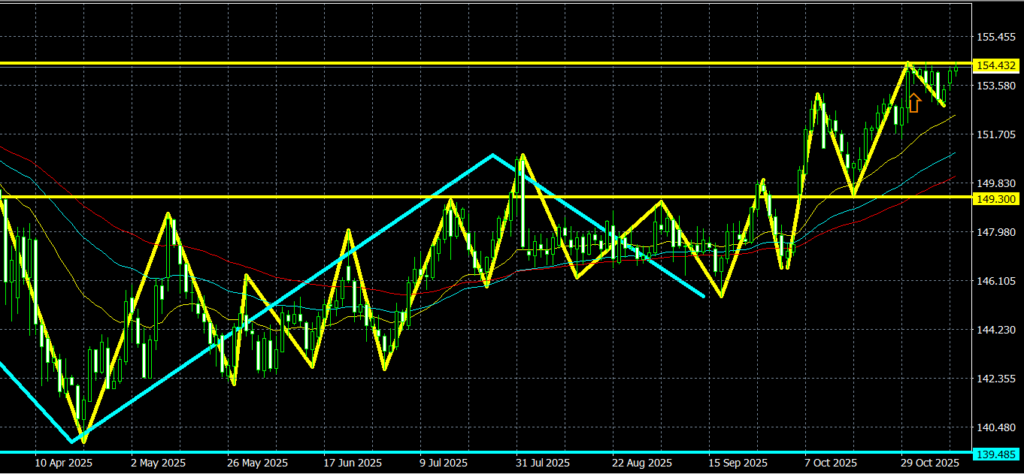Click the 155.455 price scale value
The height and width of the screenshot is (474, 1024).
[x=995, y=38]
